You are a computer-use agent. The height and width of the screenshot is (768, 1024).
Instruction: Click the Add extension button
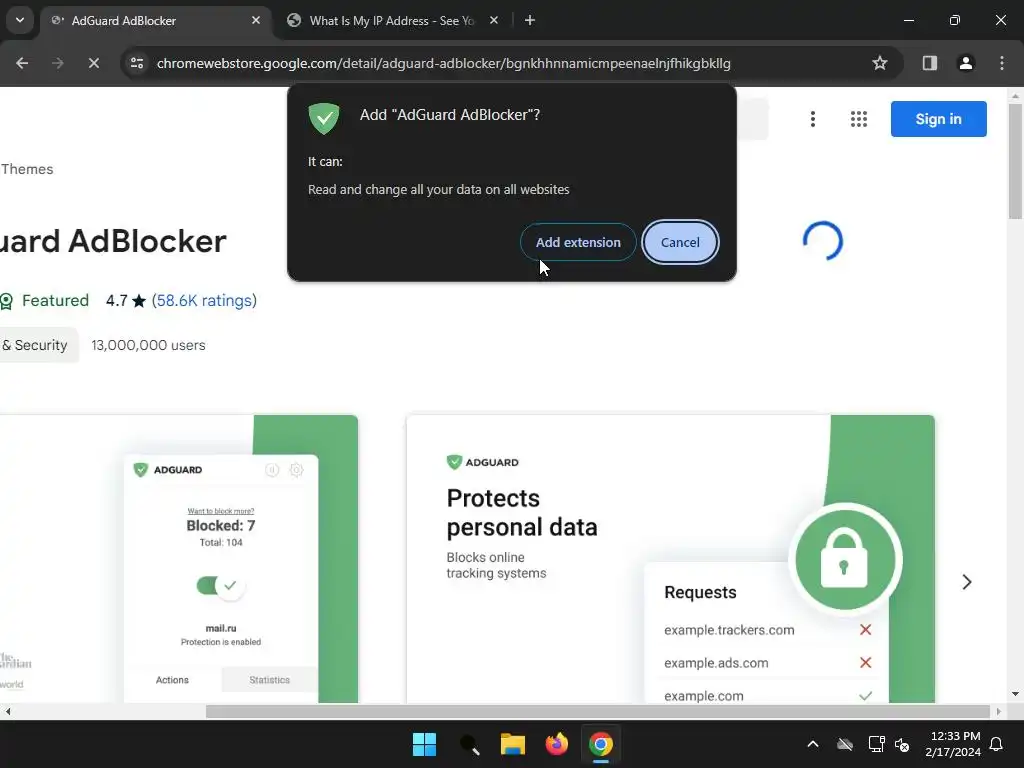click(578, 242)
